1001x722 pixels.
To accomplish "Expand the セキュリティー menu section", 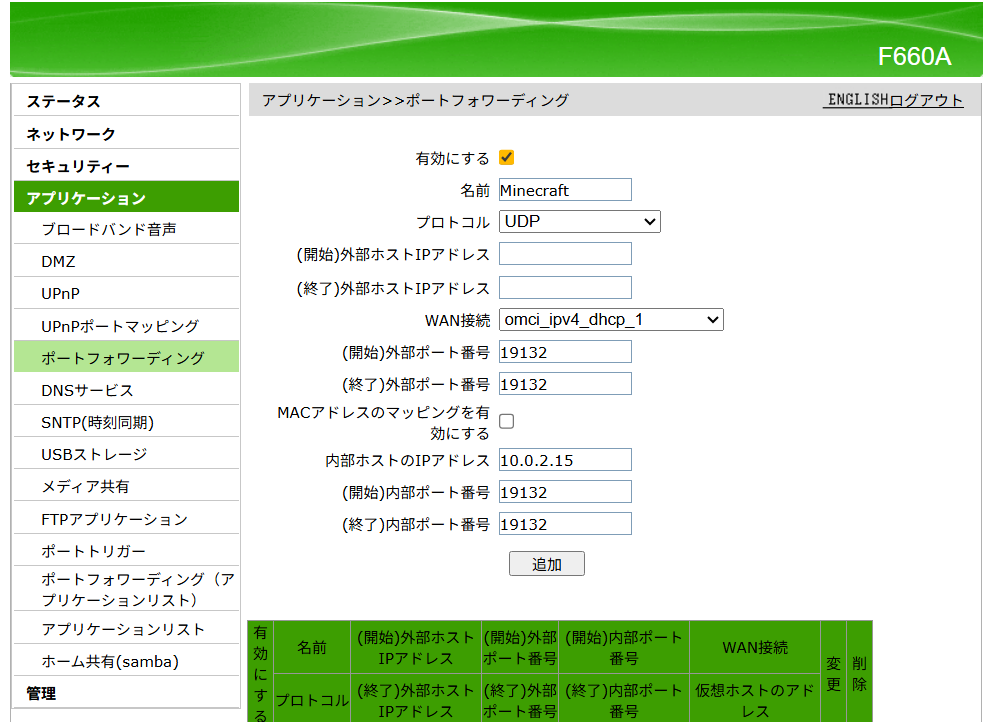I will click(78, 166).
